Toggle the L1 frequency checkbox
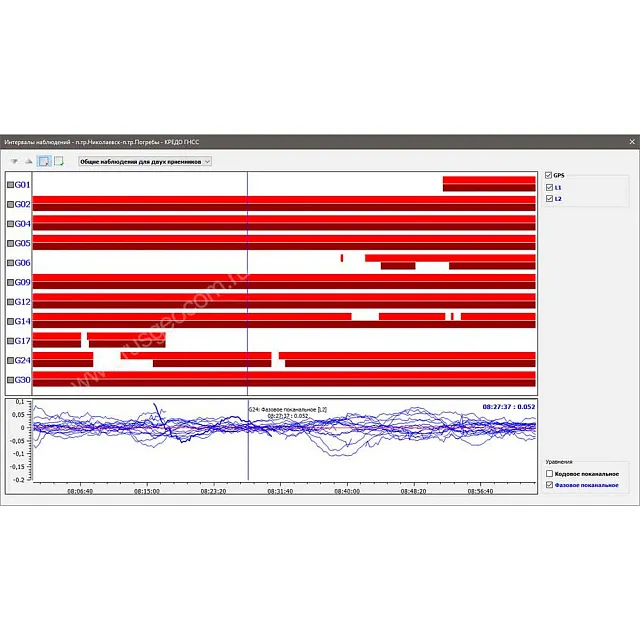This screenshot has height=640, width=640. 549,187
